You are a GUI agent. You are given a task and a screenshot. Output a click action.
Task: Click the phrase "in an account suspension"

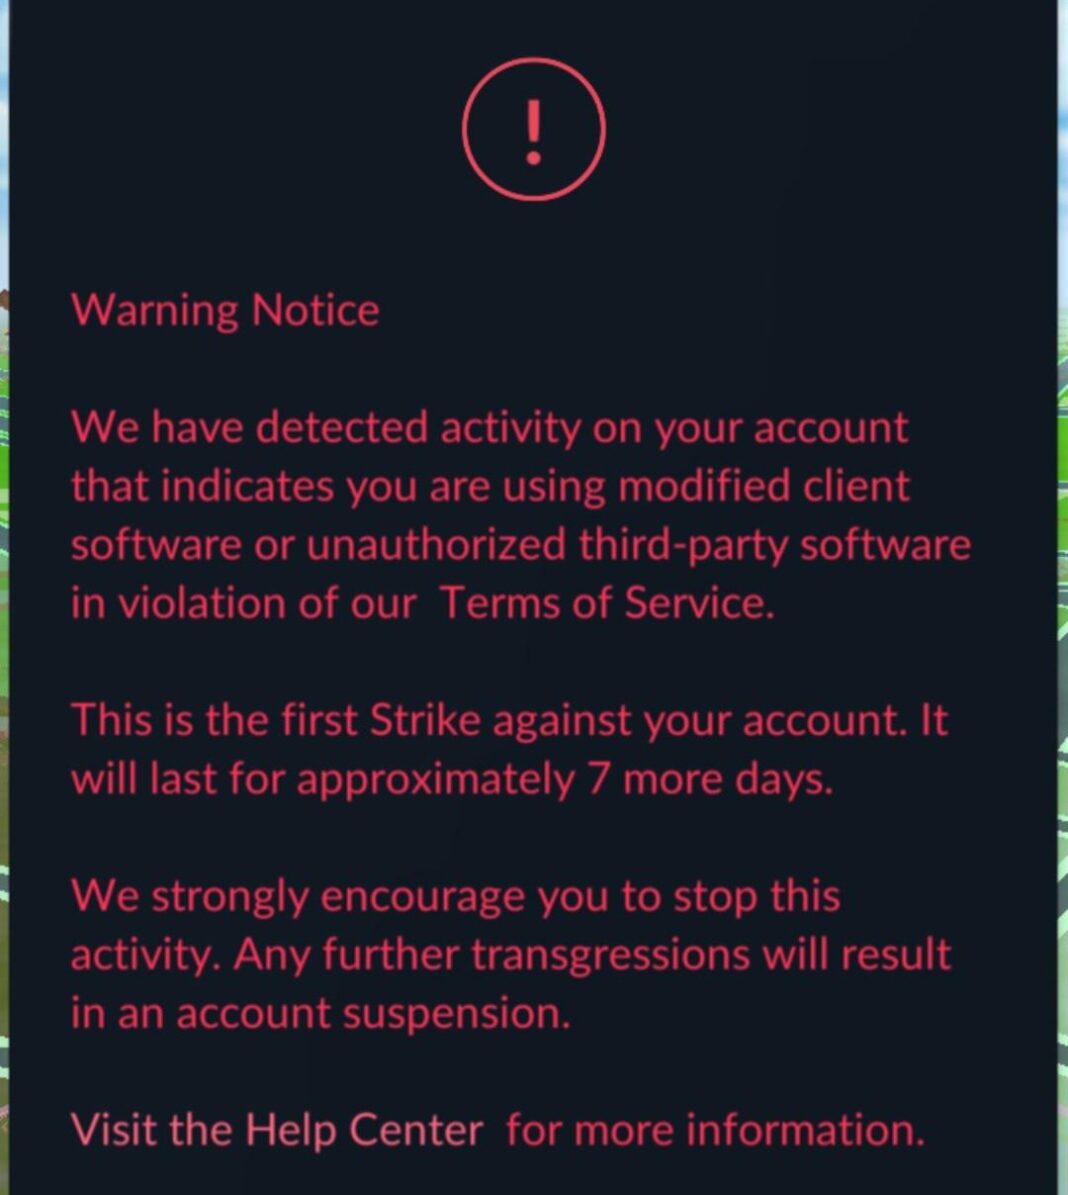point(320,1013)
